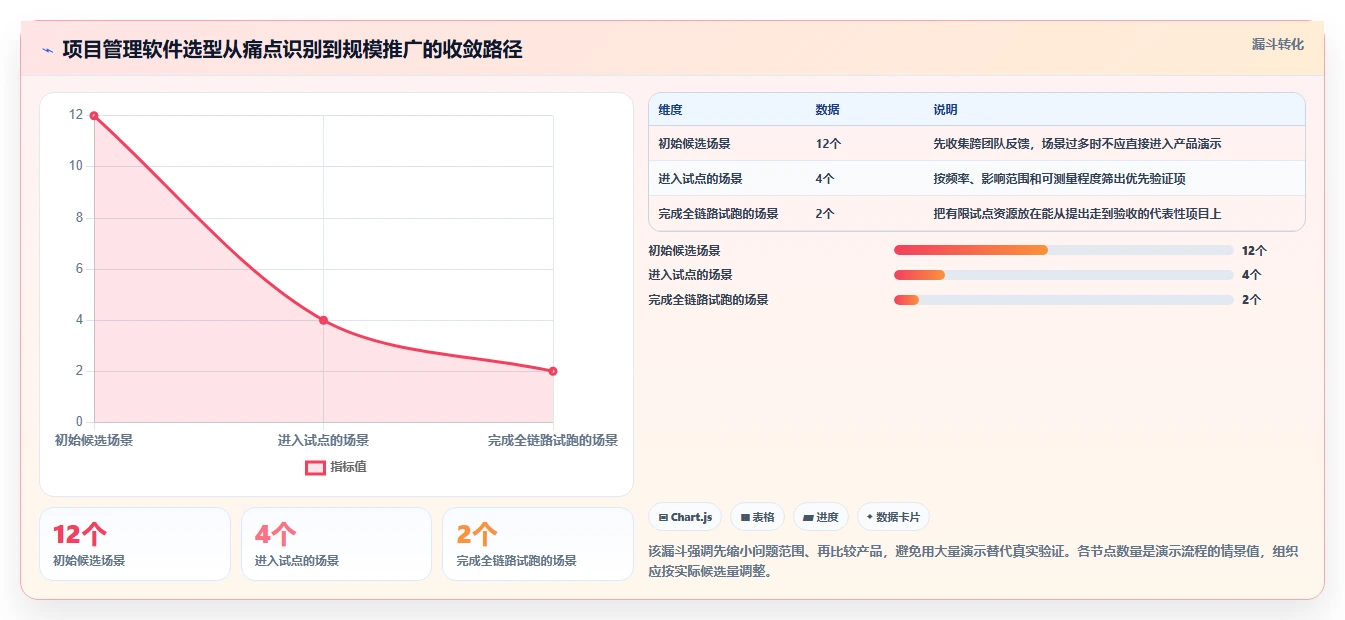This screenshot has height=620, width=1345.
Task: Click the 完成全链路试跑的场景 progress bar
Action: tap(1064, 300)
